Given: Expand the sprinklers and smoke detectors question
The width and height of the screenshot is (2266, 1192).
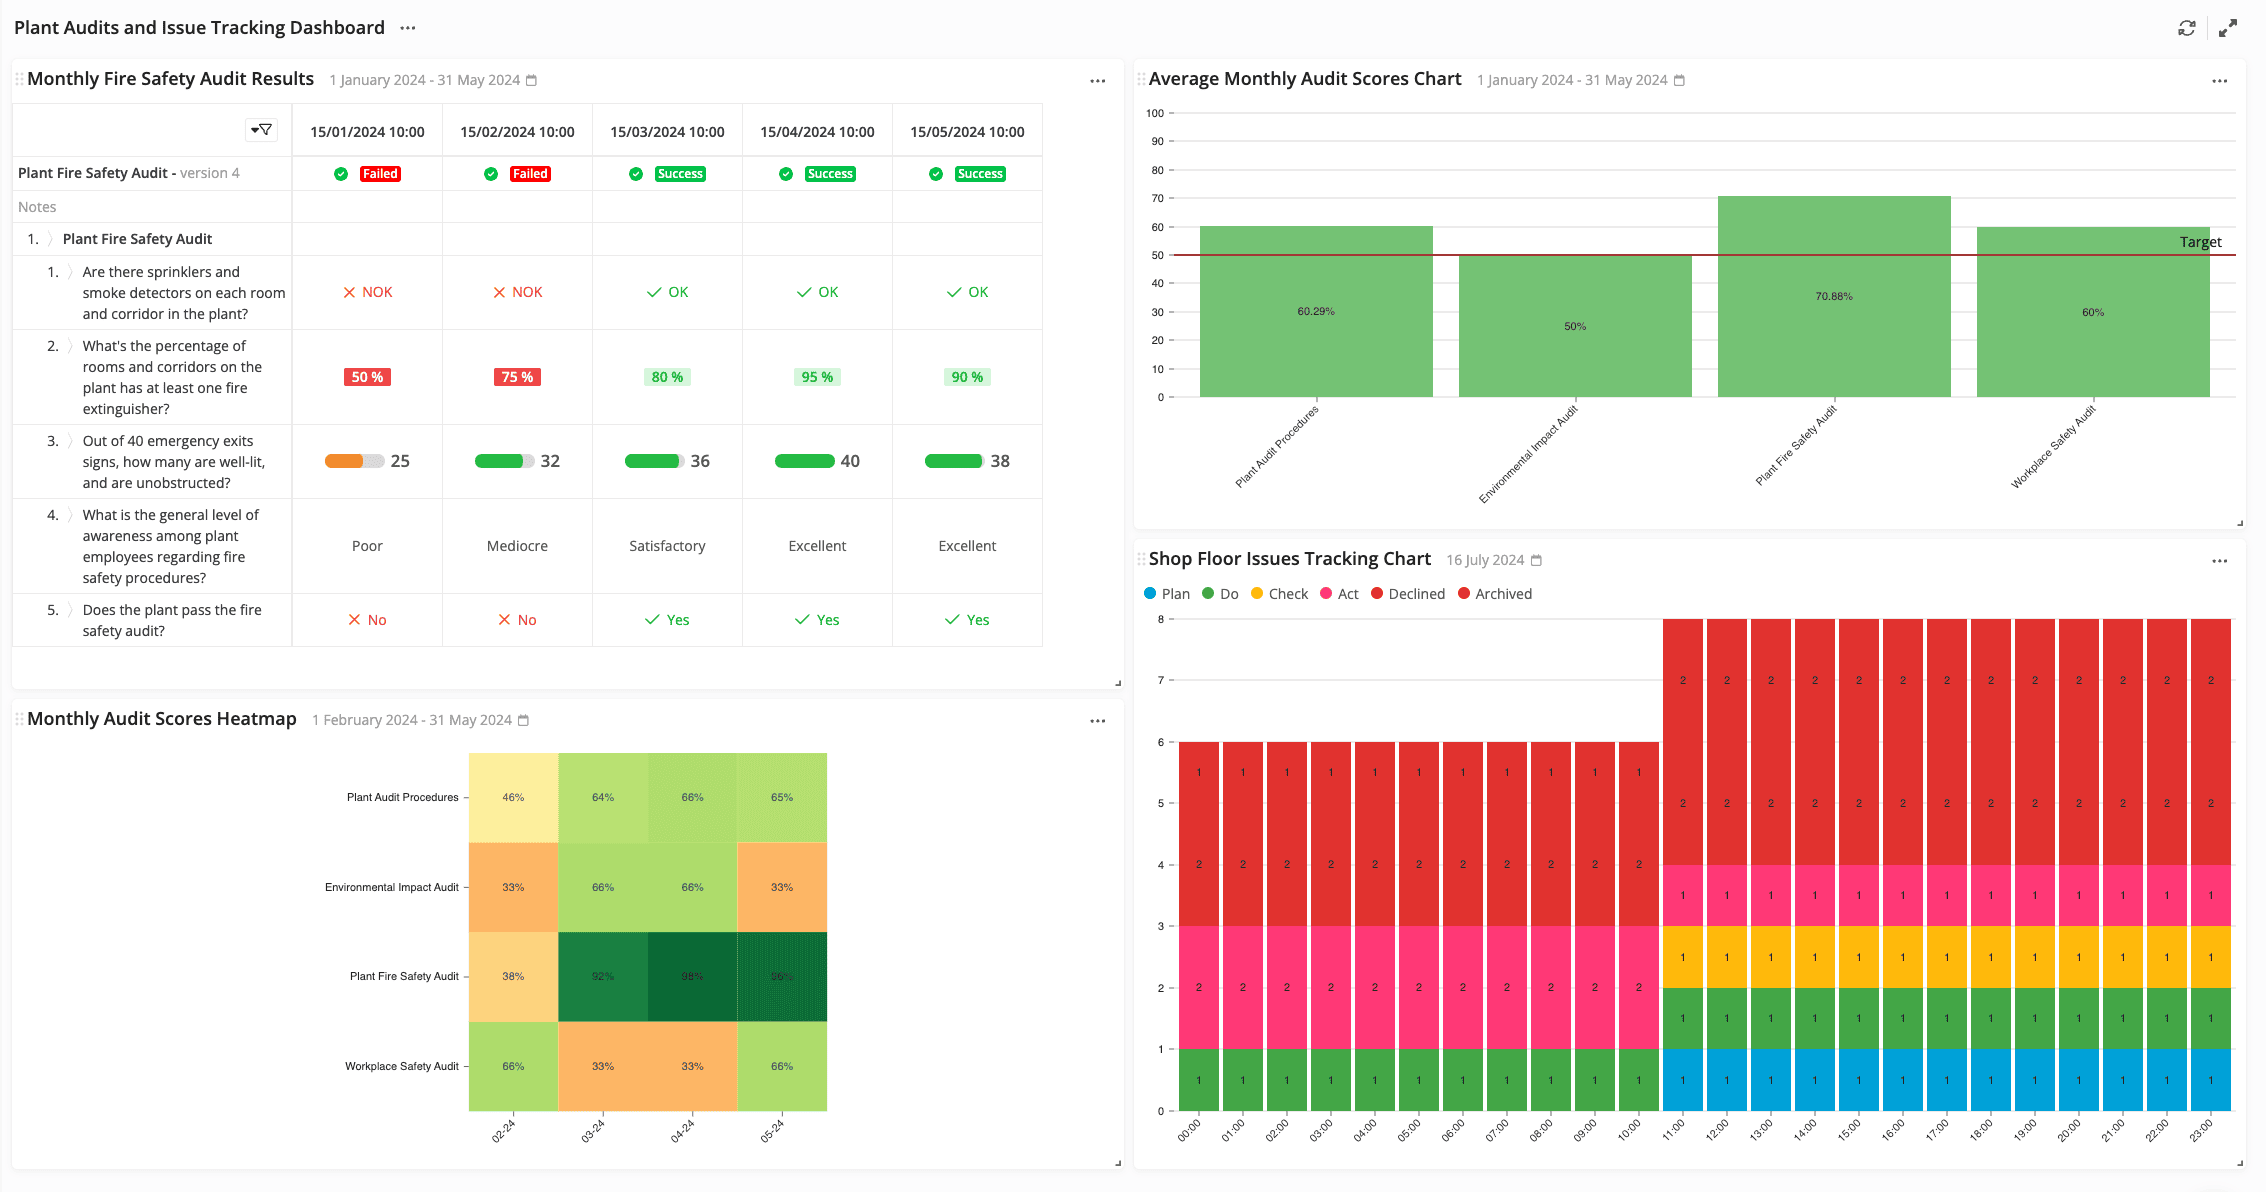Looking at the screenshot, I should (68, 271).
